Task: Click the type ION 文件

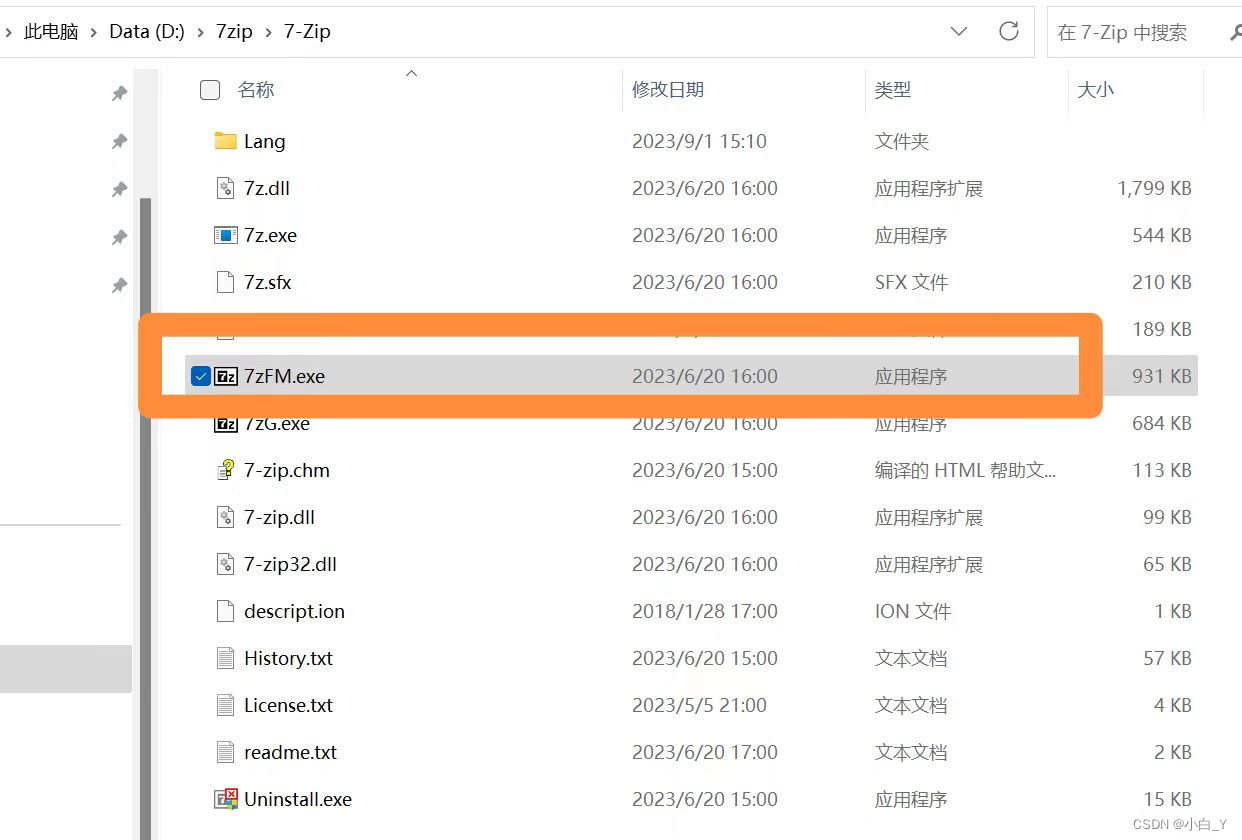Action: click(913, 611)
